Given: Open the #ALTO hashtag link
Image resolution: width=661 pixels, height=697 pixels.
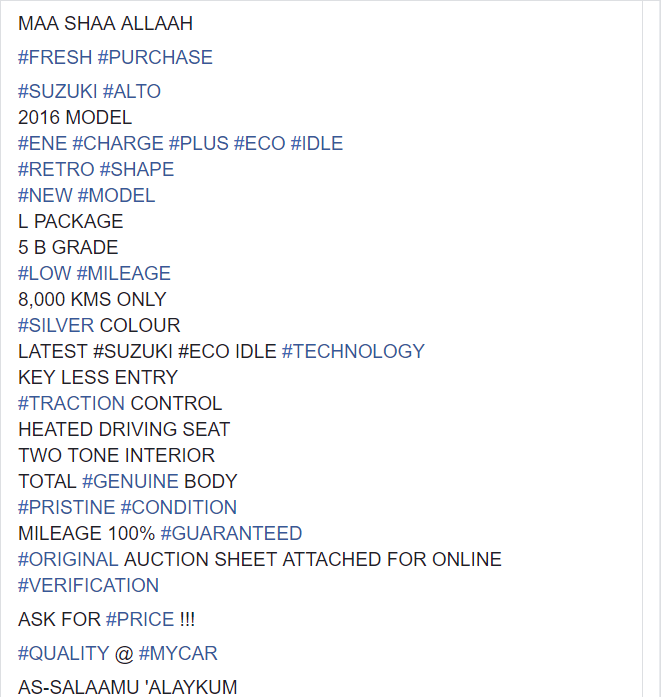Looking at the screenshot, I should 132,92.
